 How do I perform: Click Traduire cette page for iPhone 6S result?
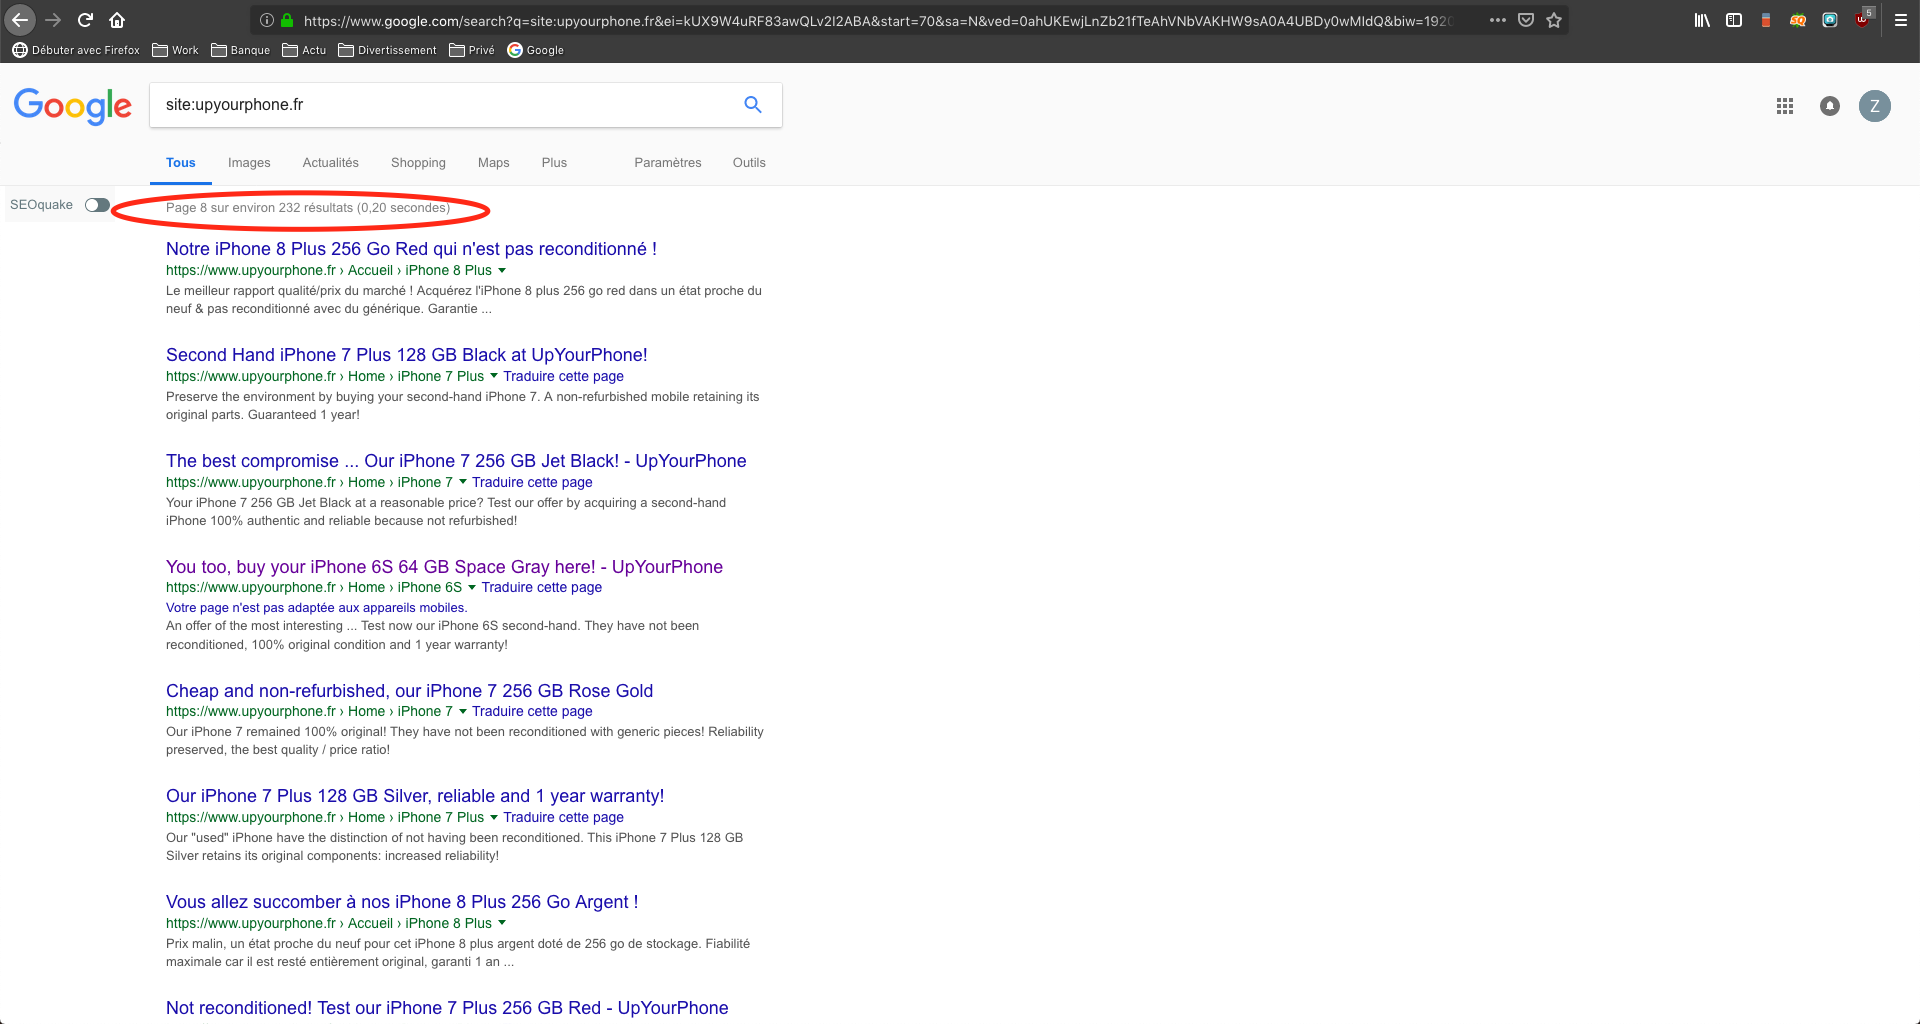click(x=542, y=588)
